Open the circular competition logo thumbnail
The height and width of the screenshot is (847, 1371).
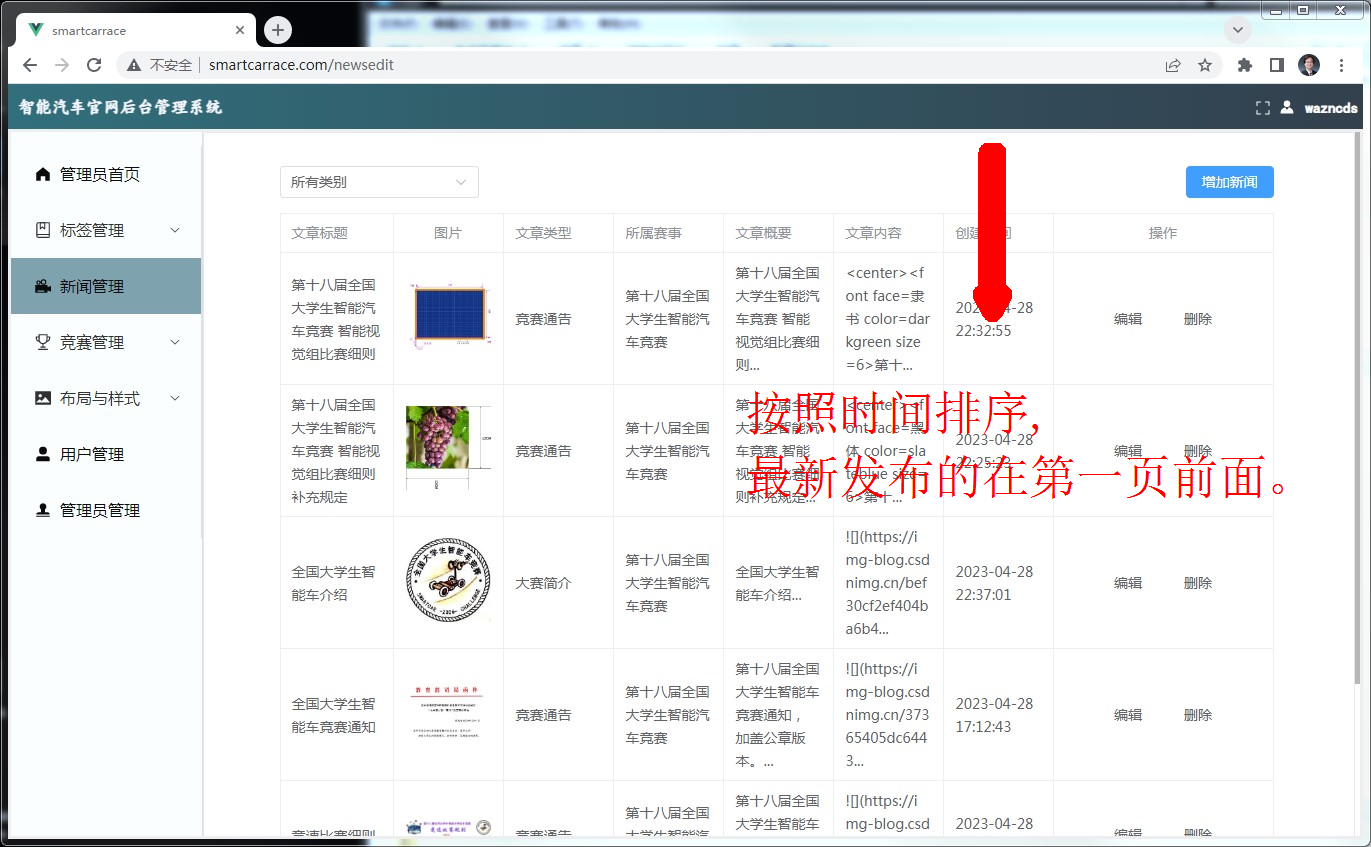448,582
